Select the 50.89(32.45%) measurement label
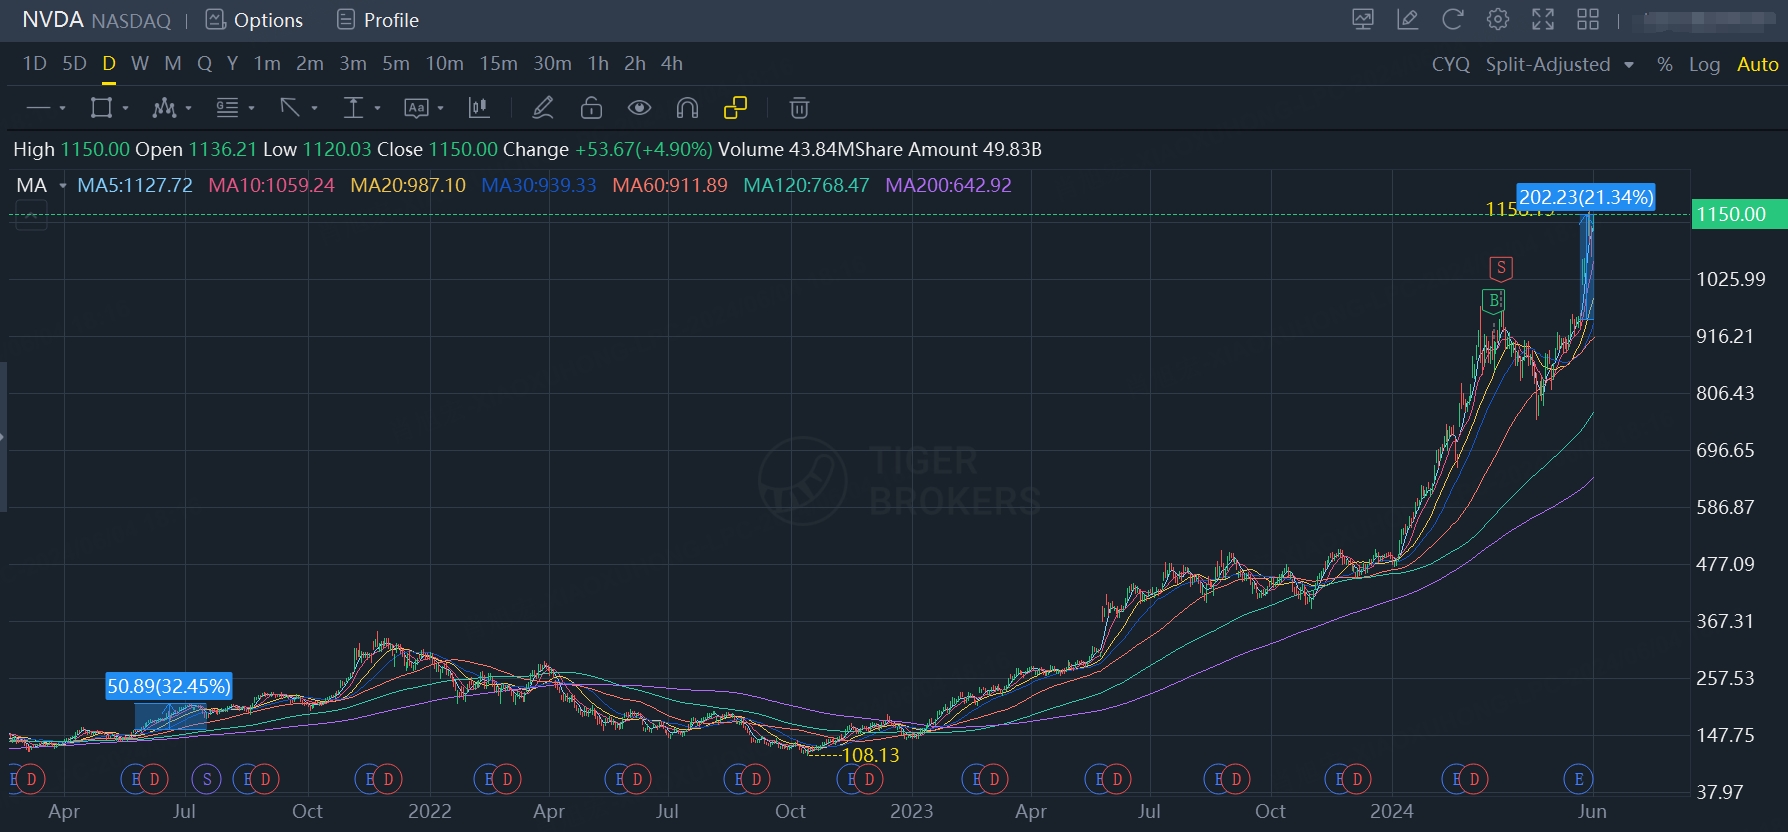Screen dimensions: 1788x832 [x=169, y=686]
